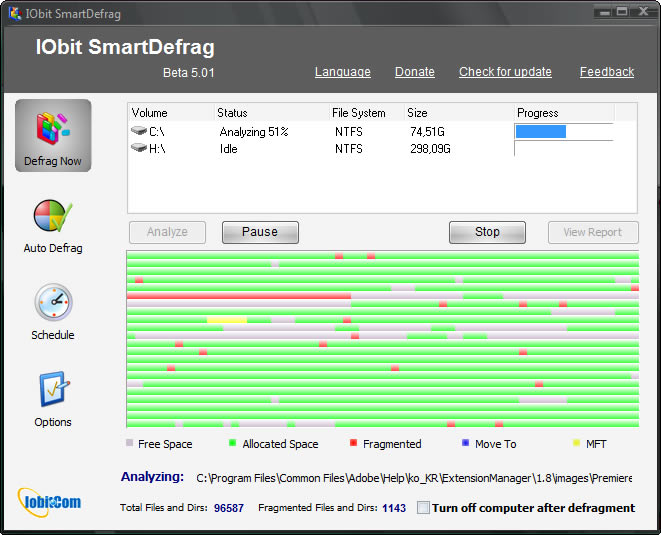661x535 pixels.
Task: Click the fragmented files count 1143
Action: 394,508
